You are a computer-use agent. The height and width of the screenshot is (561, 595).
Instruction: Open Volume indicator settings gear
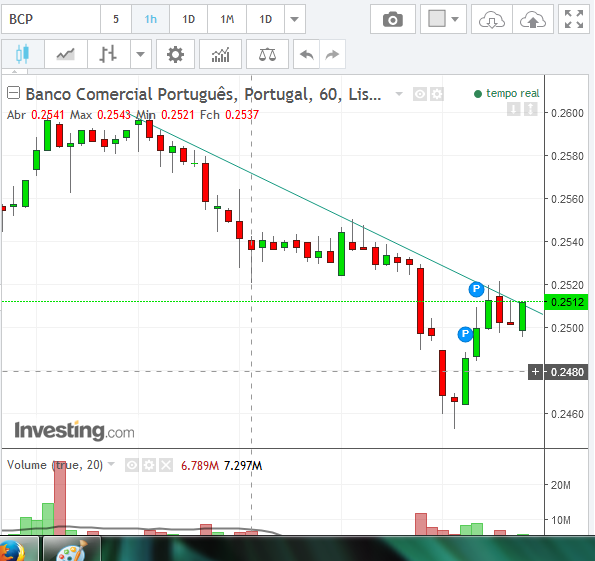pos(149,465)
